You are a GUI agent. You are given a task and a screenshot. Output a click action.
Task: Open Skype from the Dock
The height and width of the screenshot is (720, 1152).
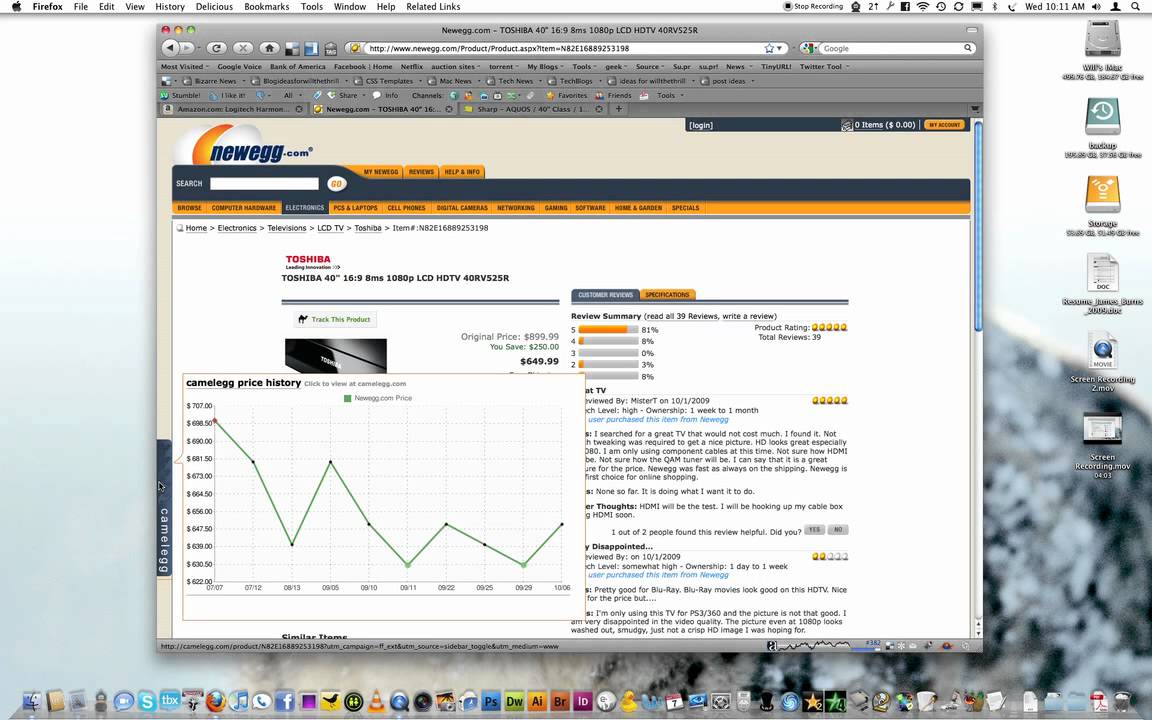click(147, 701)
